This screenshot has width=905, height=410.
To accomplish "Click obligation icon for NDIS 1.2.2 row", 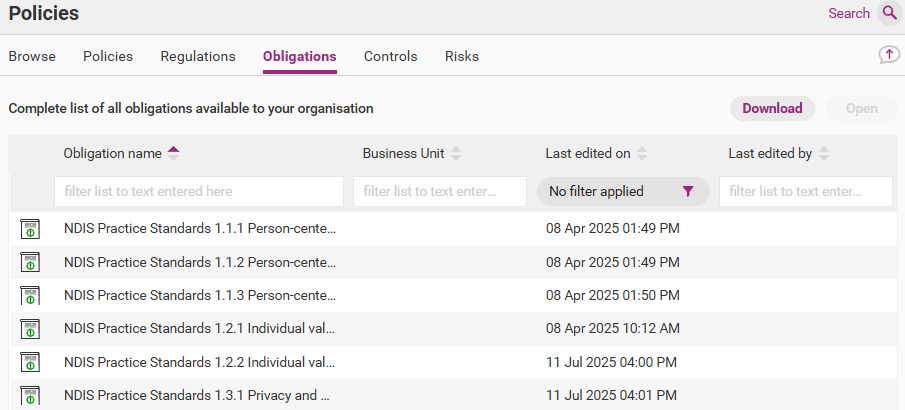I will coord(30,363).
